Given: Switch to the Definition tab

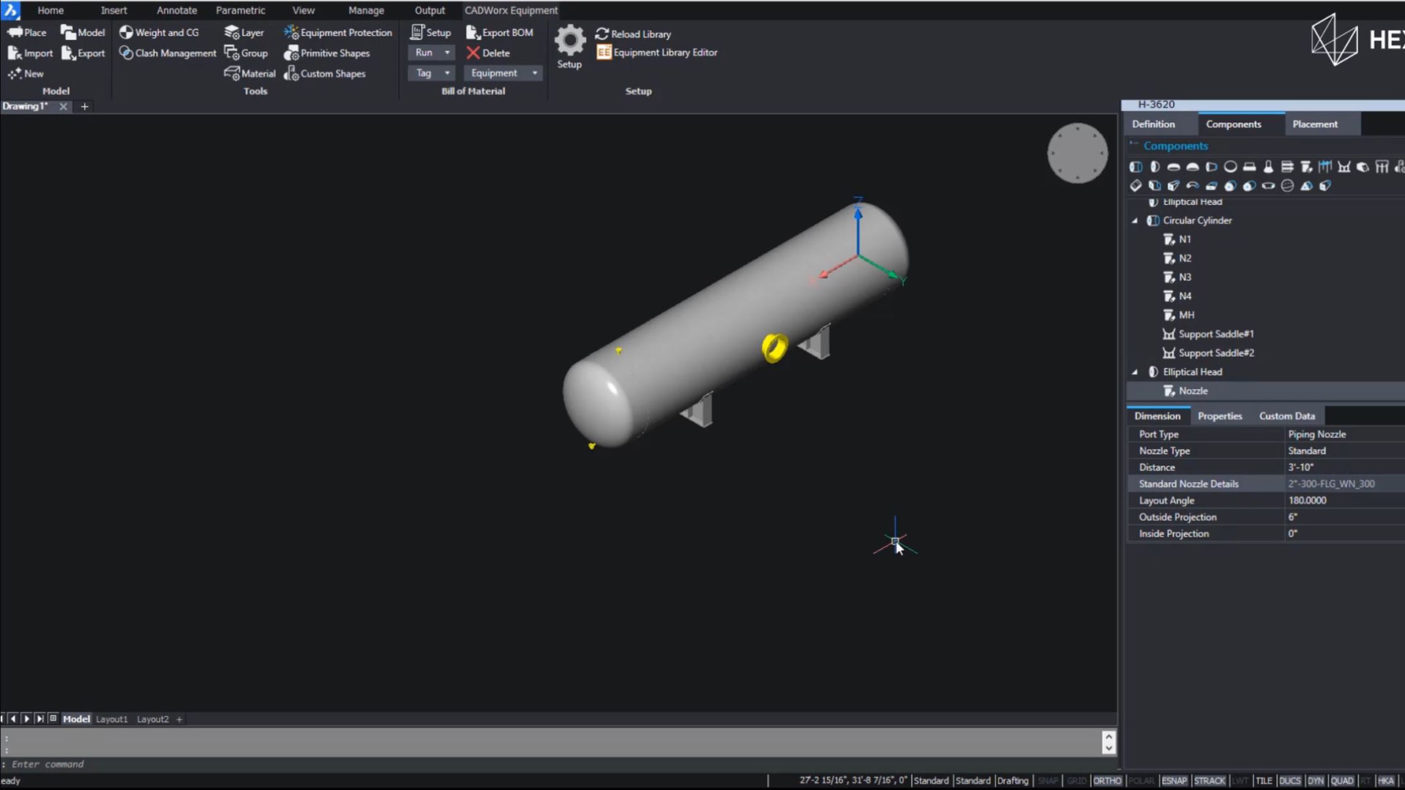Looking at the screenshot, I should pos(1153,124).
